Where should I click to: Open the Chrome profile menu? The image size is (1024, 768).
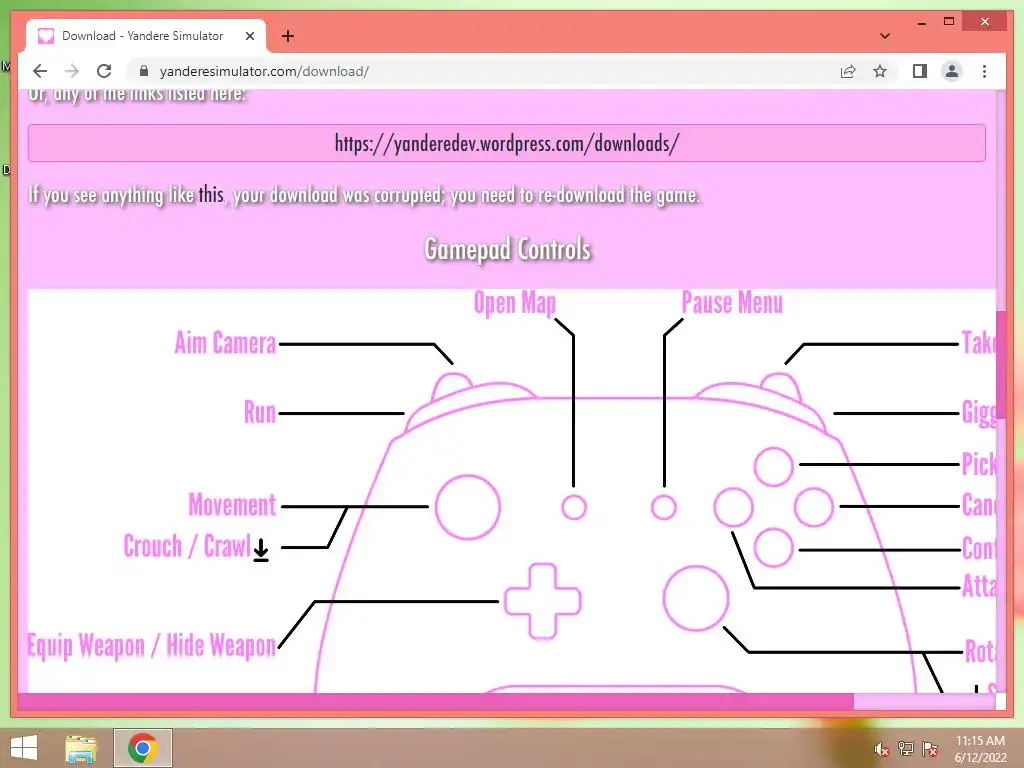(952, 71)
